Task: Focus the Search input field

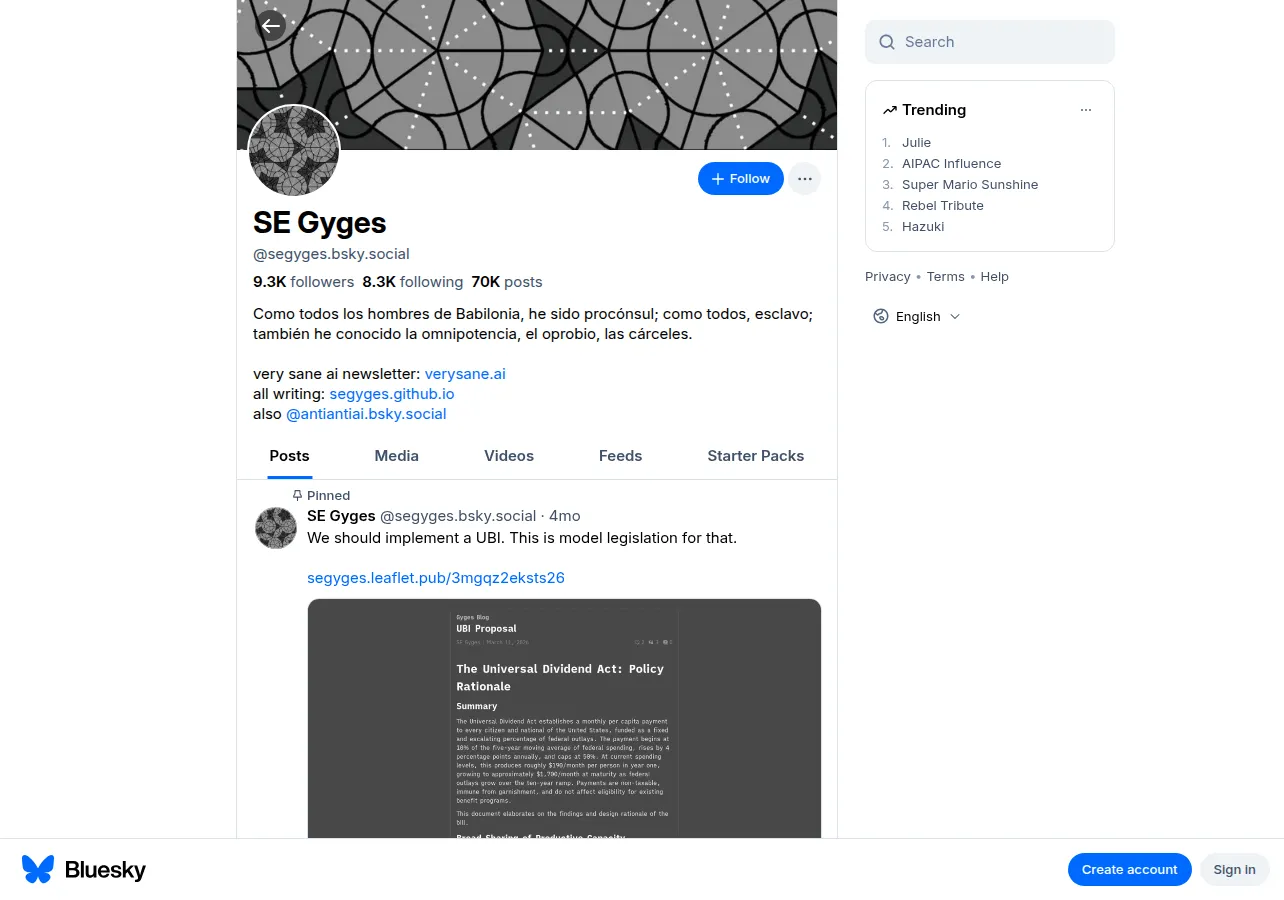Action: (990, 42)
